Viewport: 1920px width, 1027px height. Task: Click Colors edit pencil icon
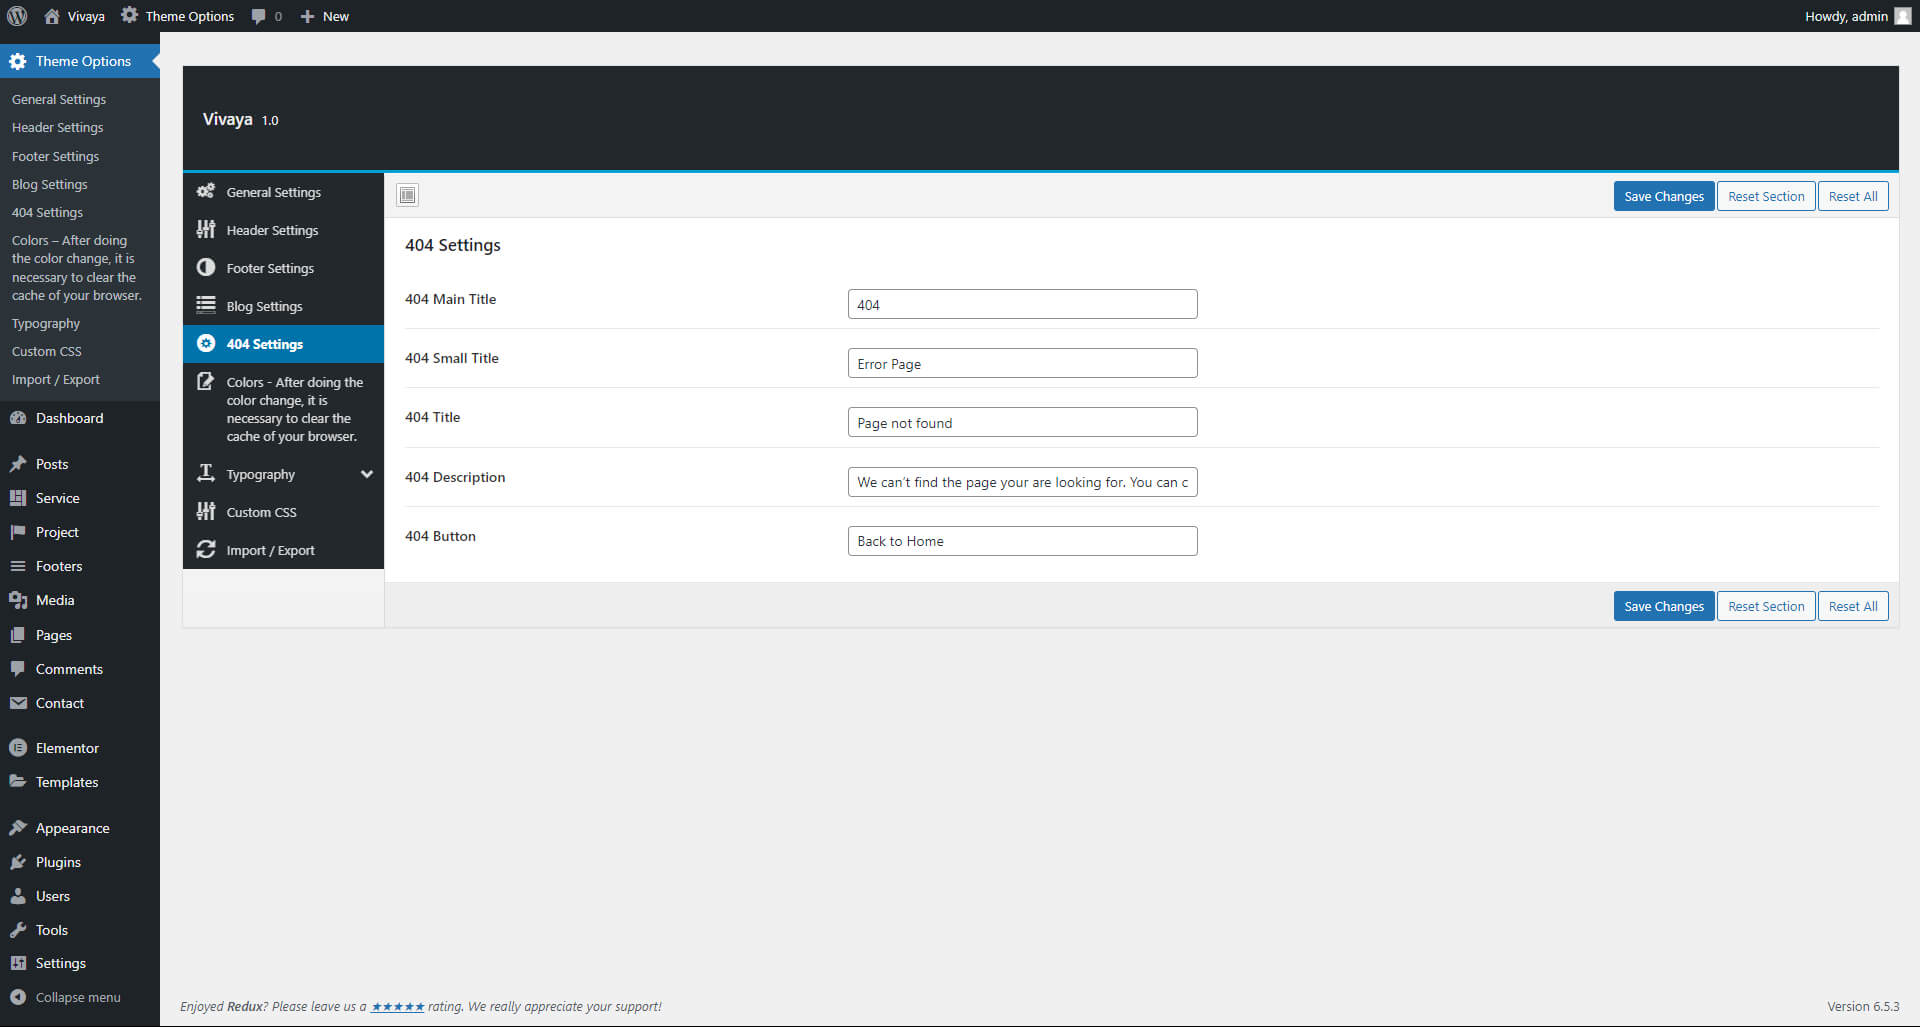click(x=206, y=381)
